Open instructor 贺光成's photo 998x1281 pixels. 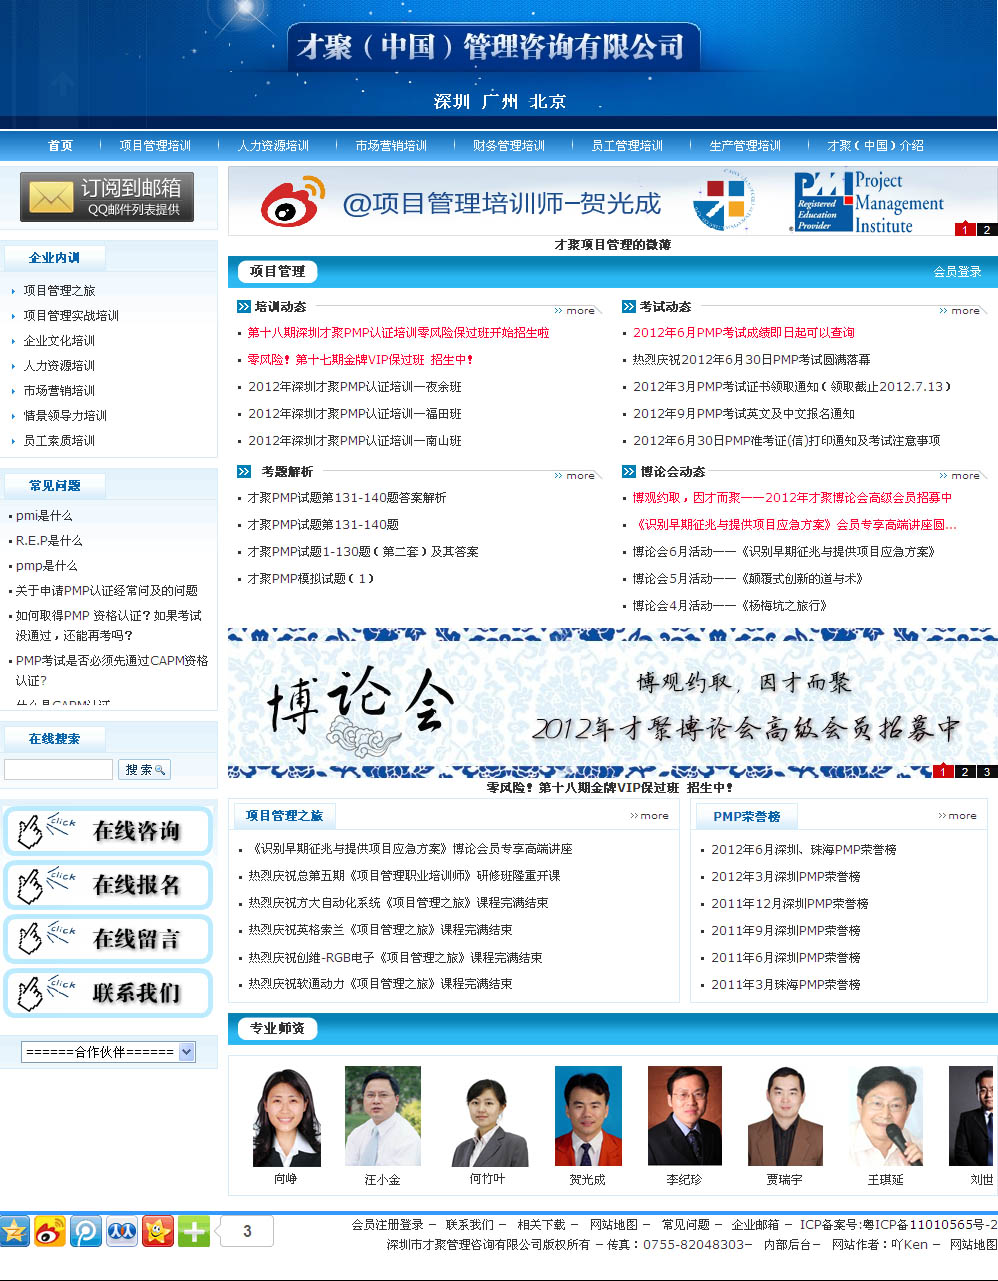pyautogui.click(x=588, y=1116)
